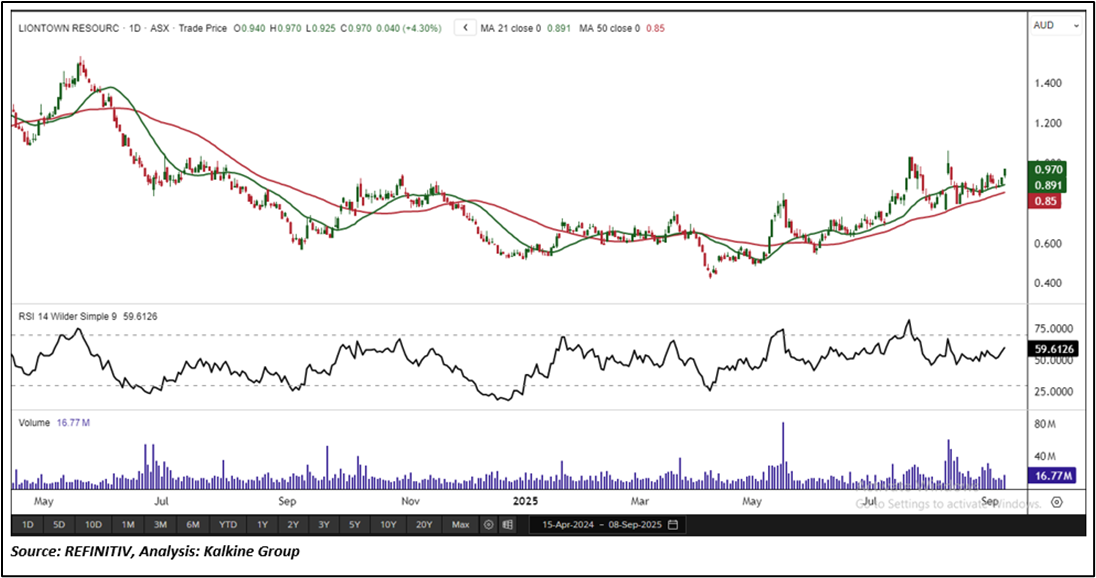Click the table layout icon in the range bar
Screen dimensions: 1096x578
507,524
